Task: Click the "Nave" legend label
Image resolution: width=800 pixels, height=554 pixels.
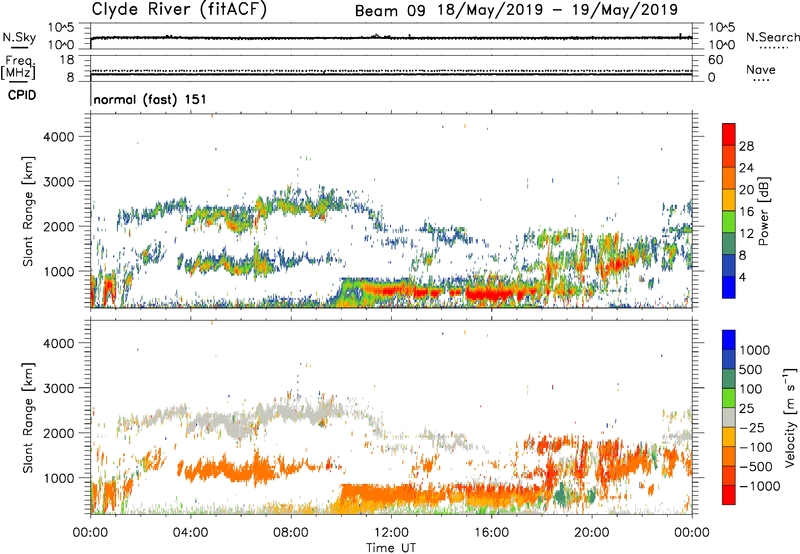Action: [761, 69]
